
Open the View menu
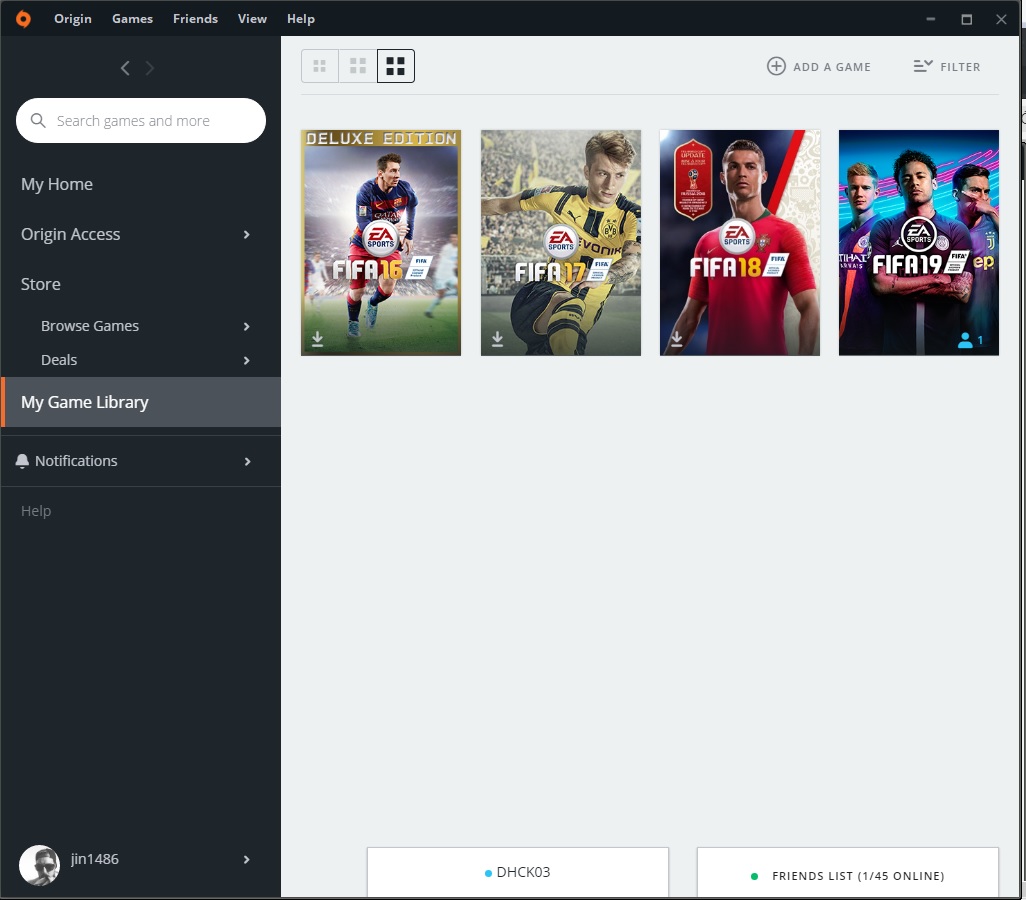click(x=252, y=19)
